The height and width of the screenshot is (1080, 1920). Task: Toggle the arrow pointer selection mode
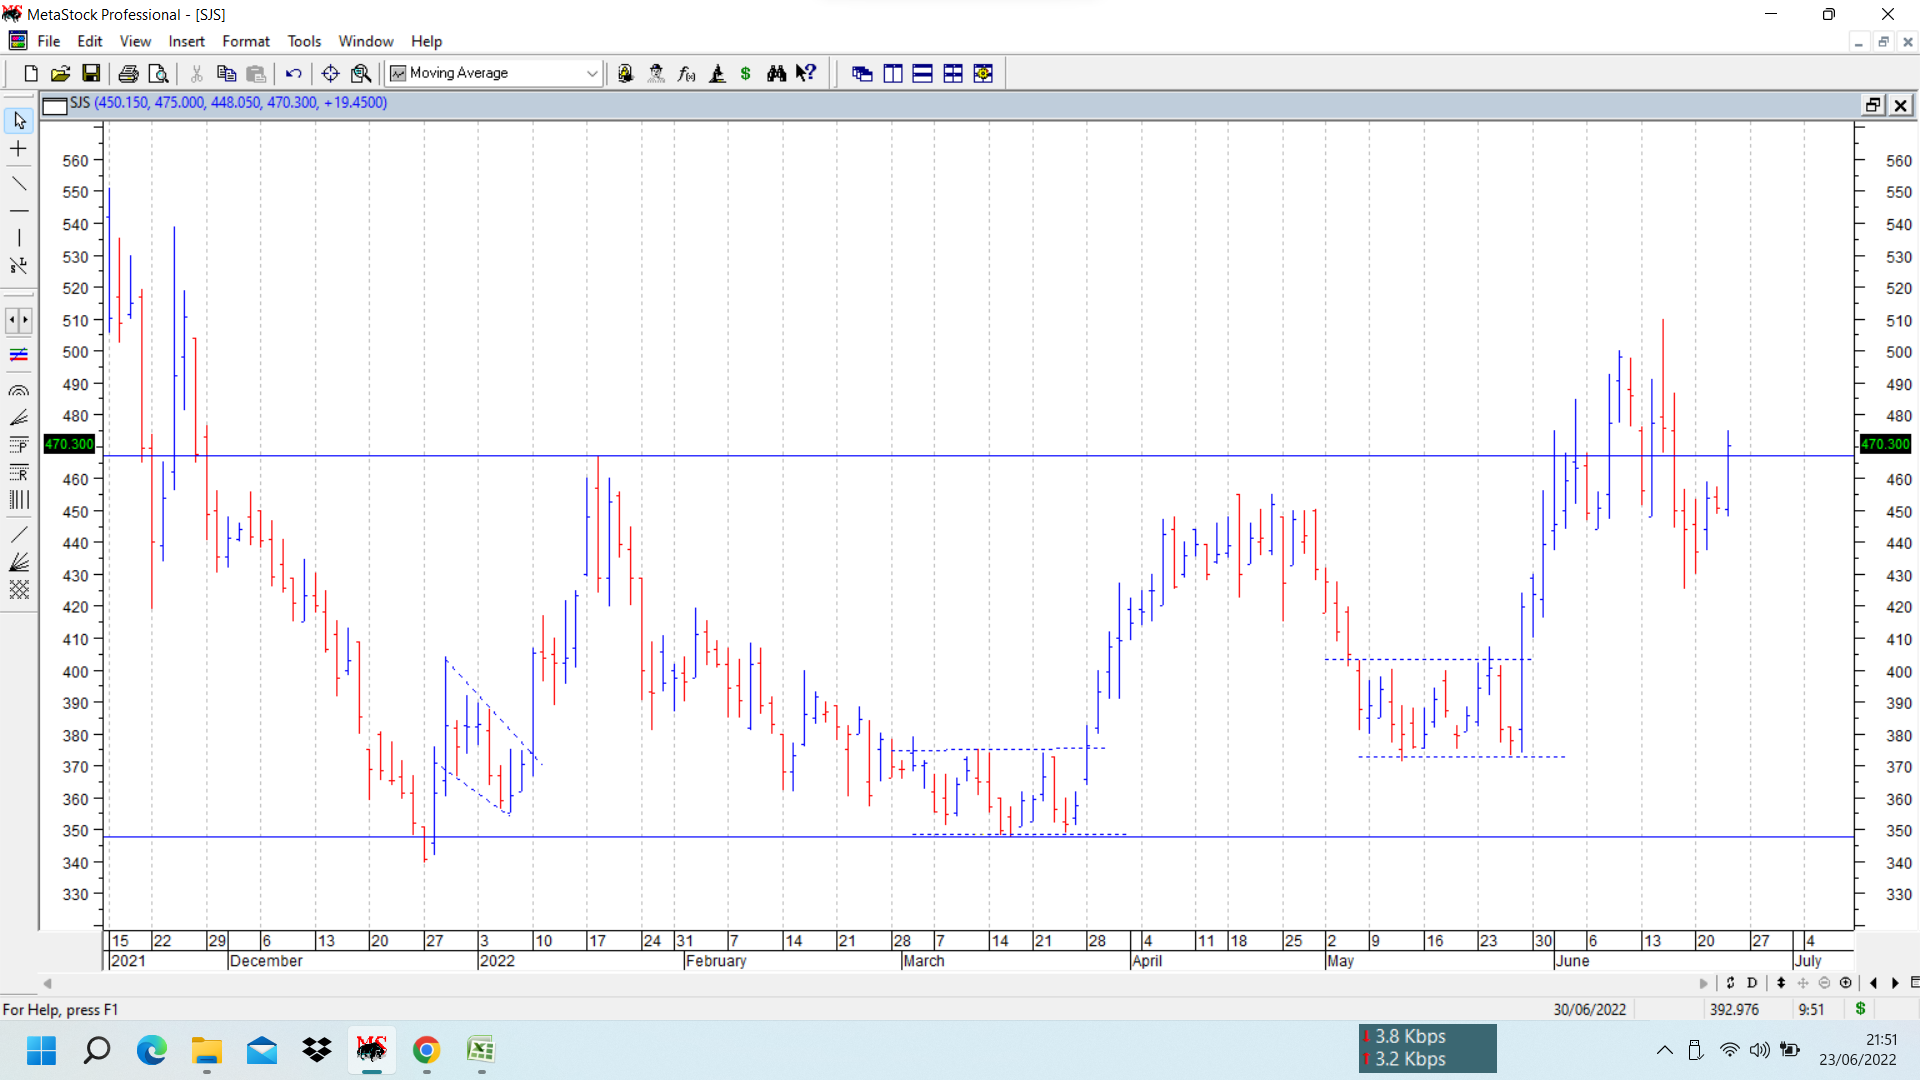pos(19,120)
